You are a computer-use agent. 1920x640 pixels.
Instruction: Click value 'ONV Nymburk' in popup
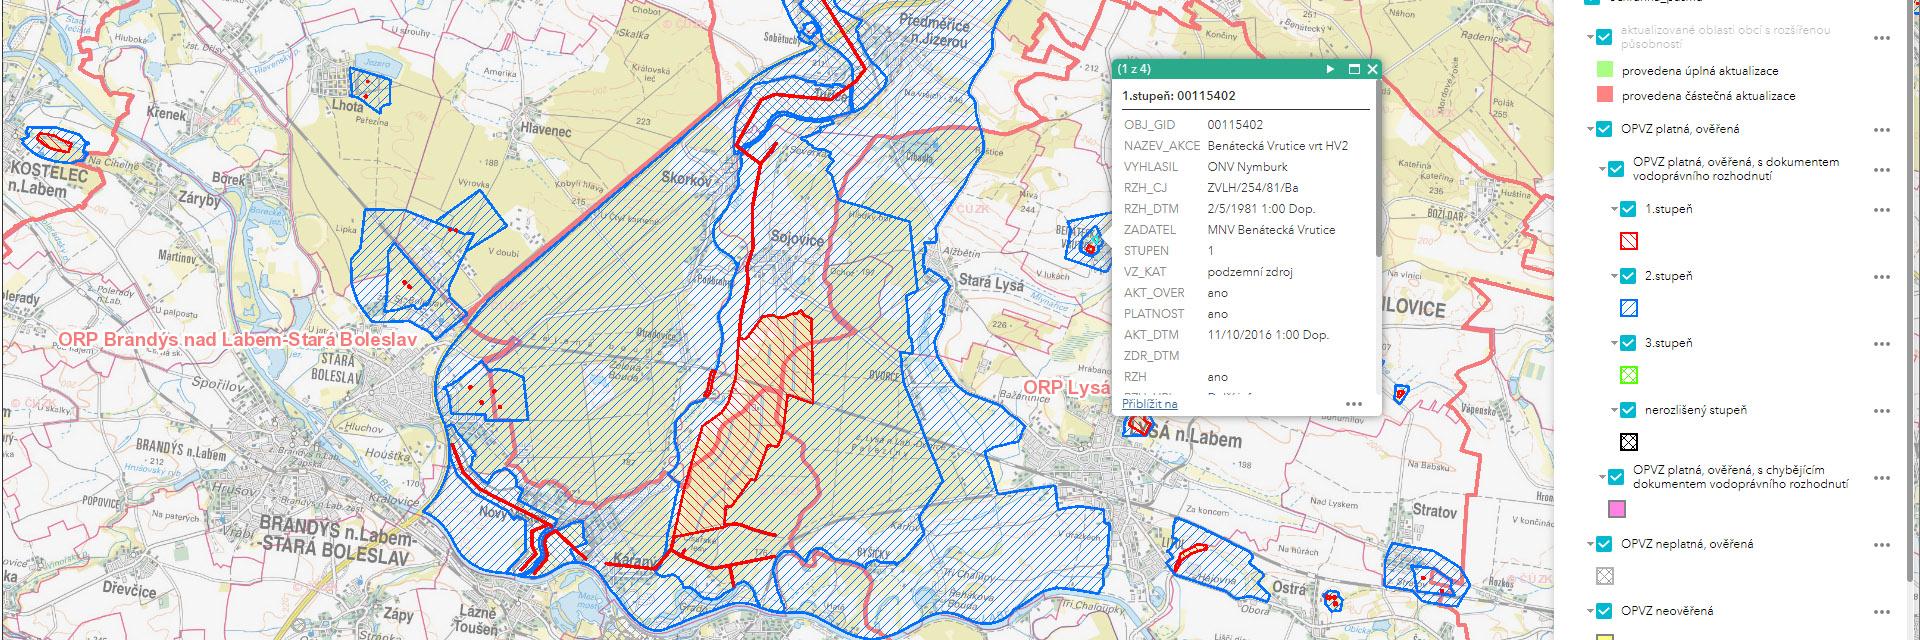click(x=1247, y=167)
